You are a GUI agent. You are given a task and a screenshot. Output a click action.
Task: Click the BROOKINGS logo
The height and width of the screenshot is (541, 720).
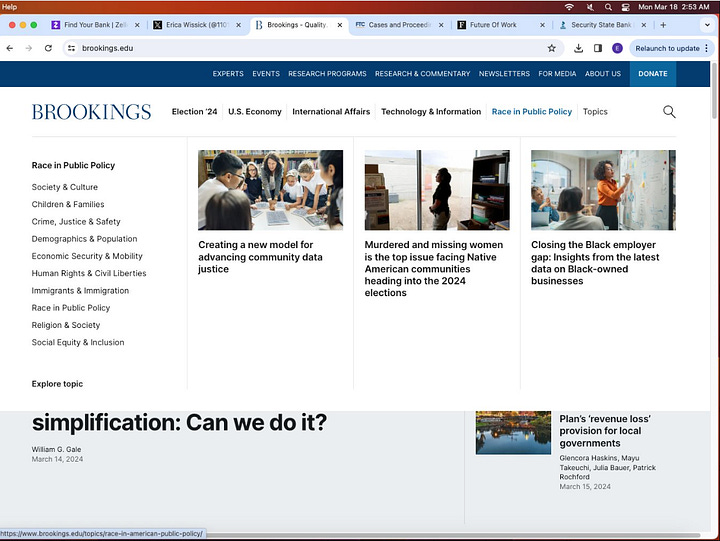[91, 112]
